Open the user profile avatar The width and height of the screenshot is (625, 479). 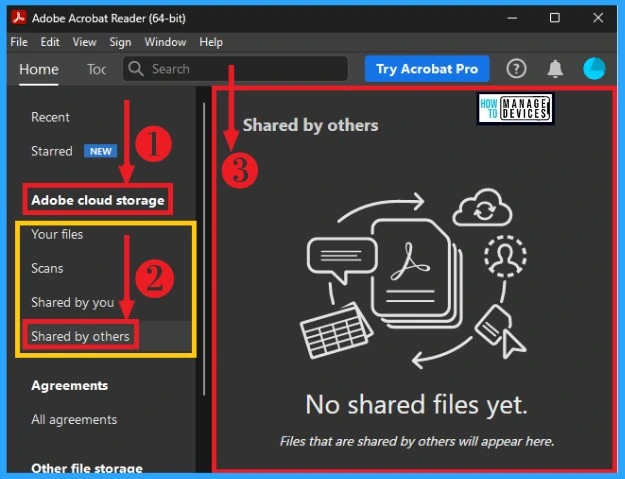(x=594, y=69)
